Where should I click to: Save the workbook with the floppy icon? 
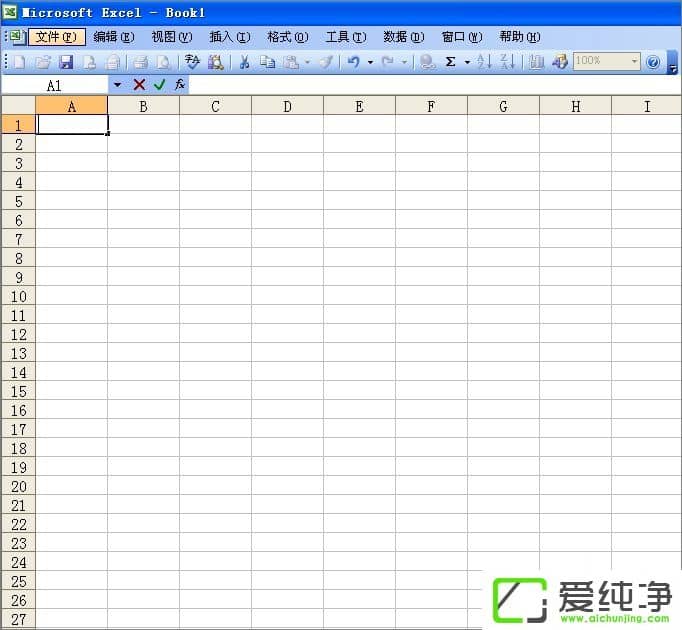click(66, 62)
